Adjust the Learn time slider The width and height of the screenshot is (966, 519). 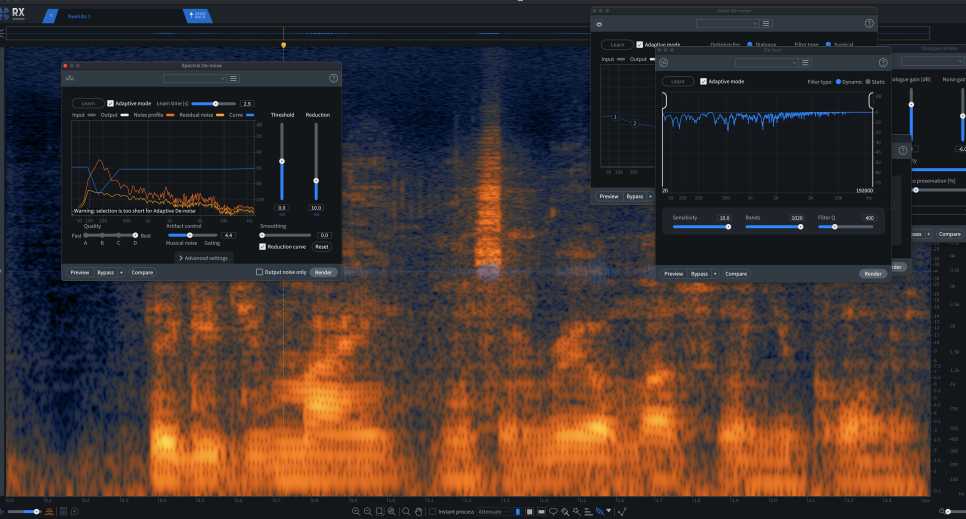click(214, 104)
